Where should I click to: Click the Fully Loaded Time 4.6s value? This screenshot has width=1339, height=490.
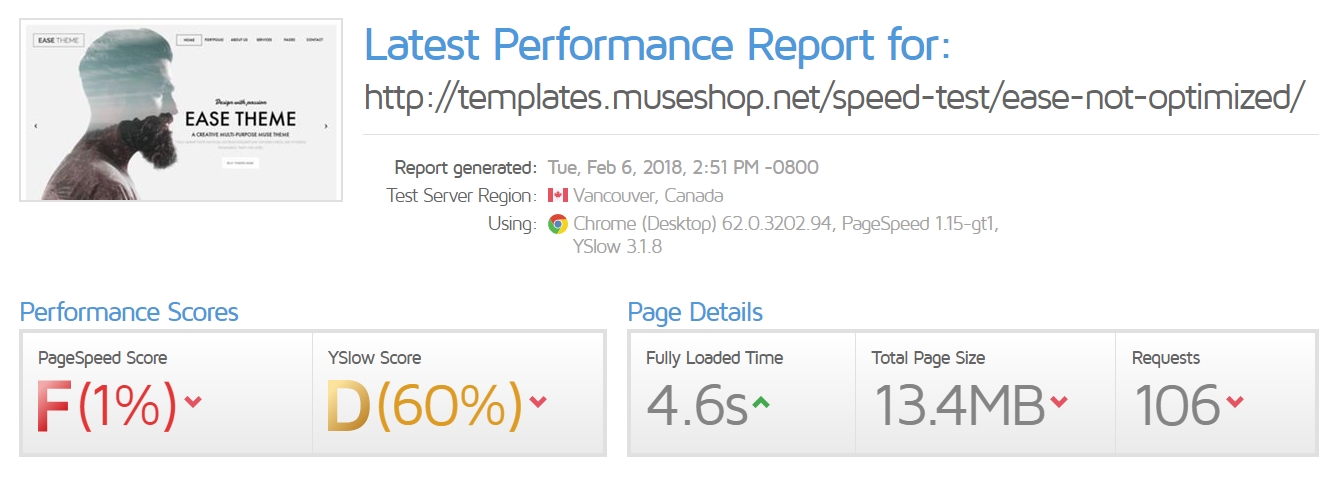697,406
